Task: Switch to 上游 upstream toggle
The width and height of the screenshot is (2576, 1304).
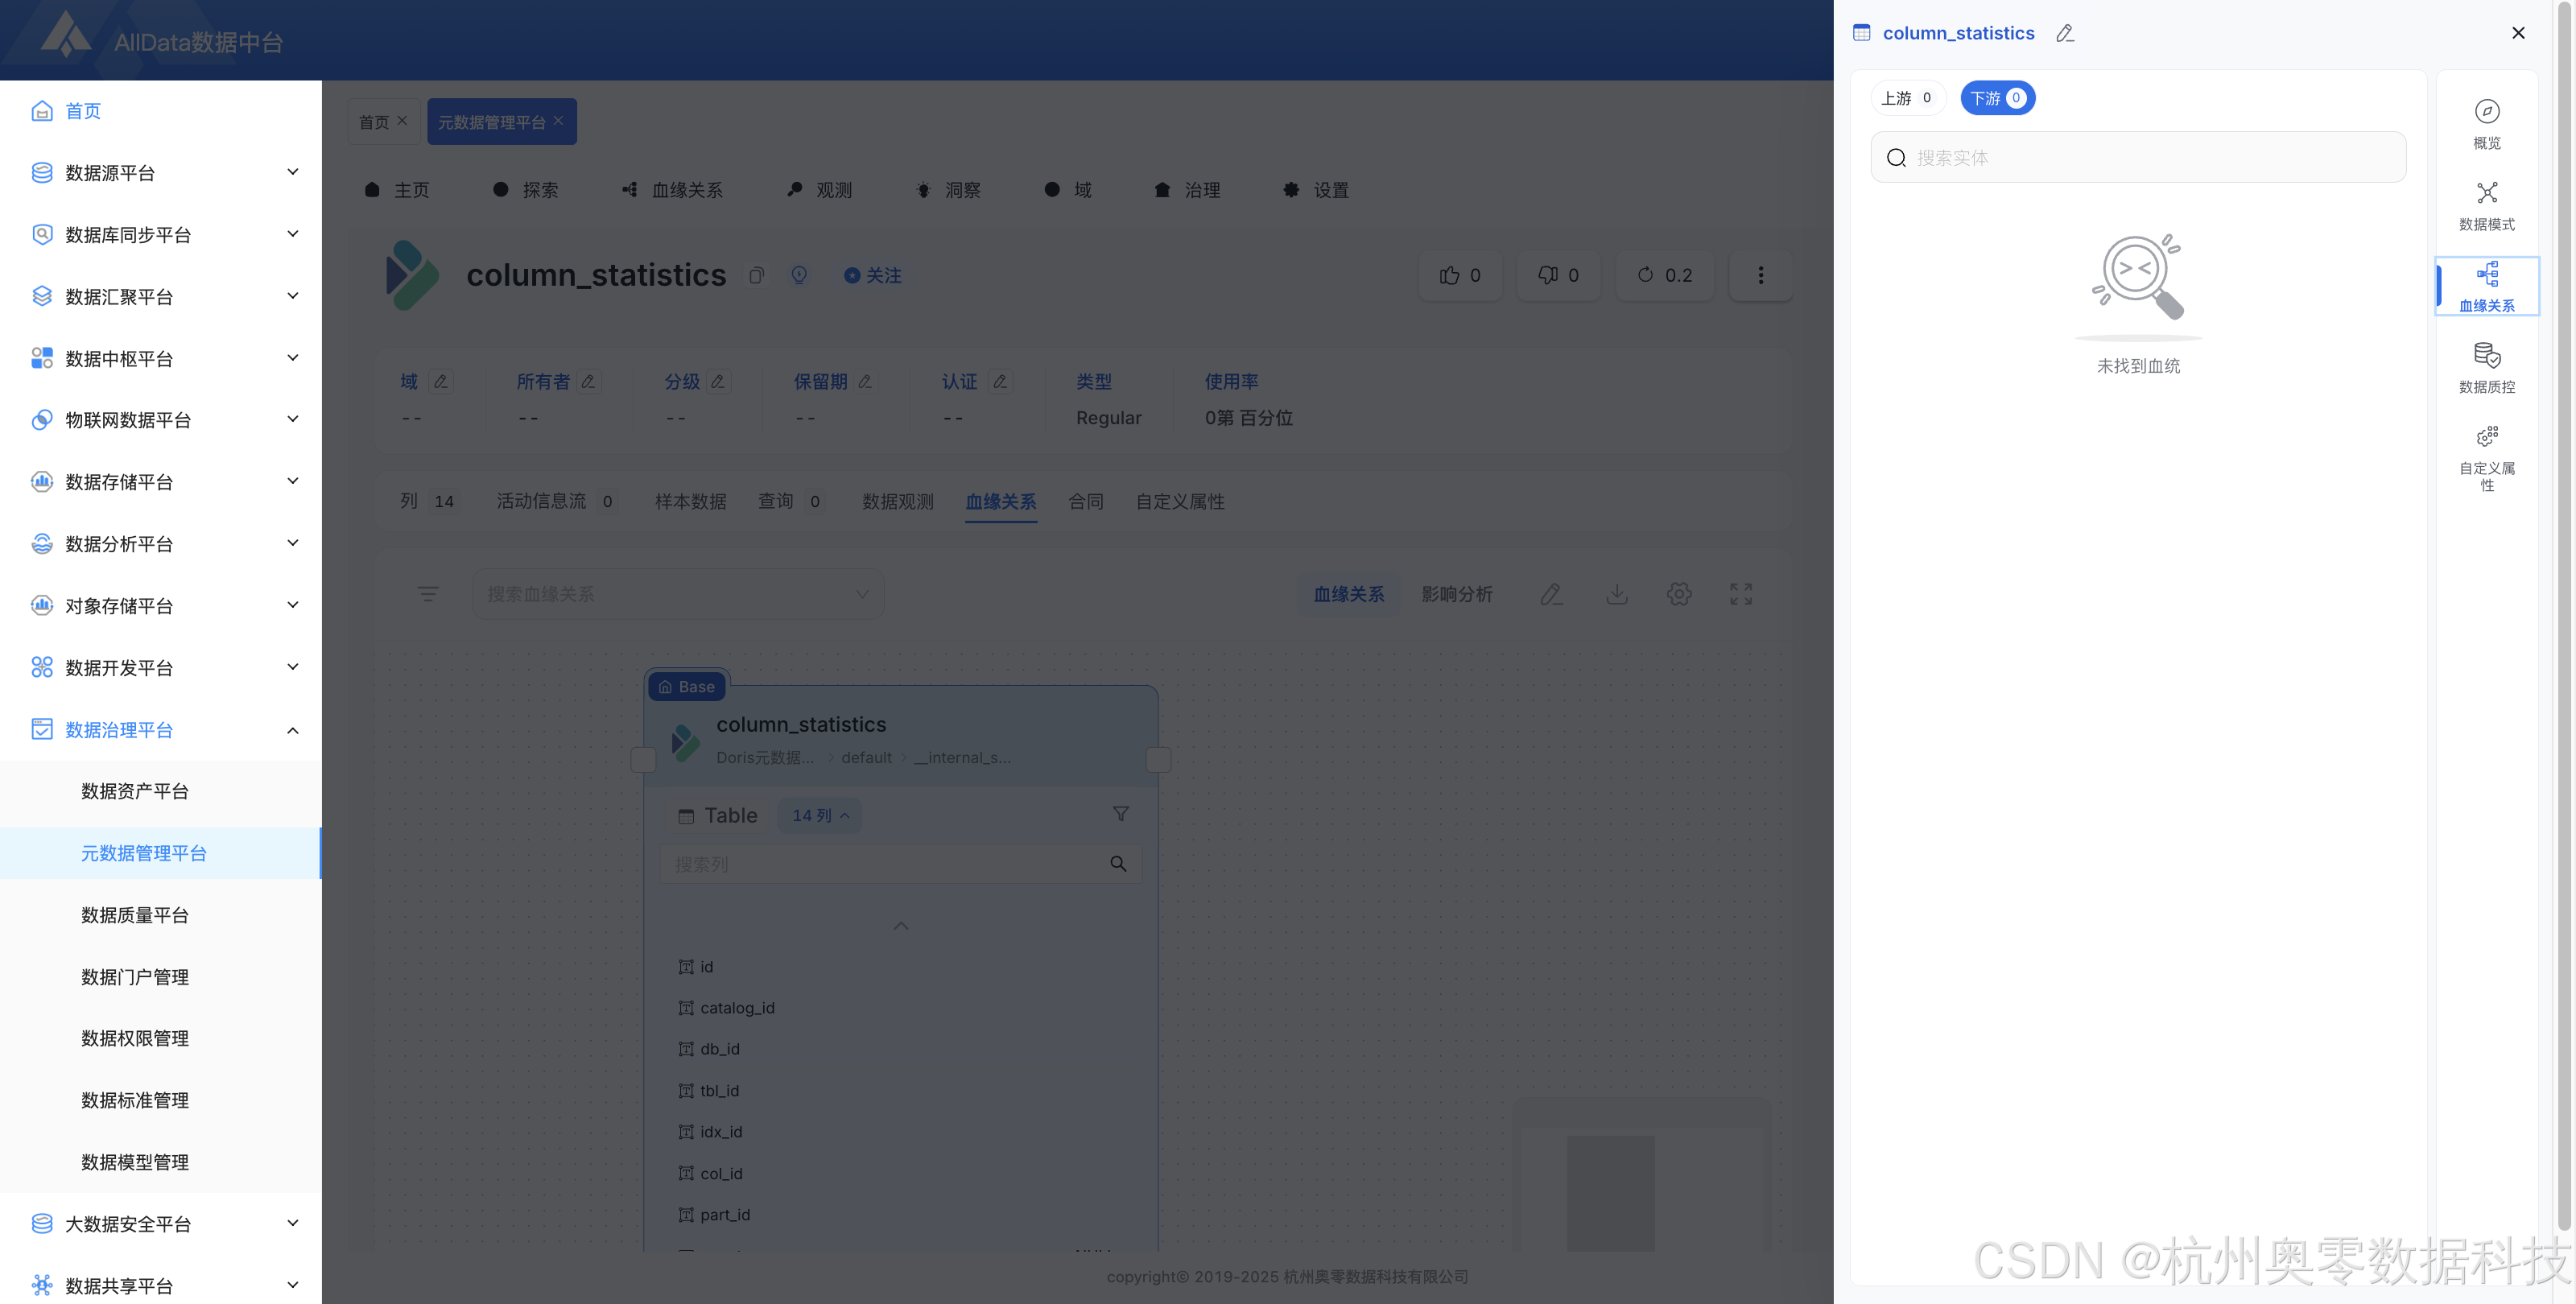Action: [x=1906, y=98]
